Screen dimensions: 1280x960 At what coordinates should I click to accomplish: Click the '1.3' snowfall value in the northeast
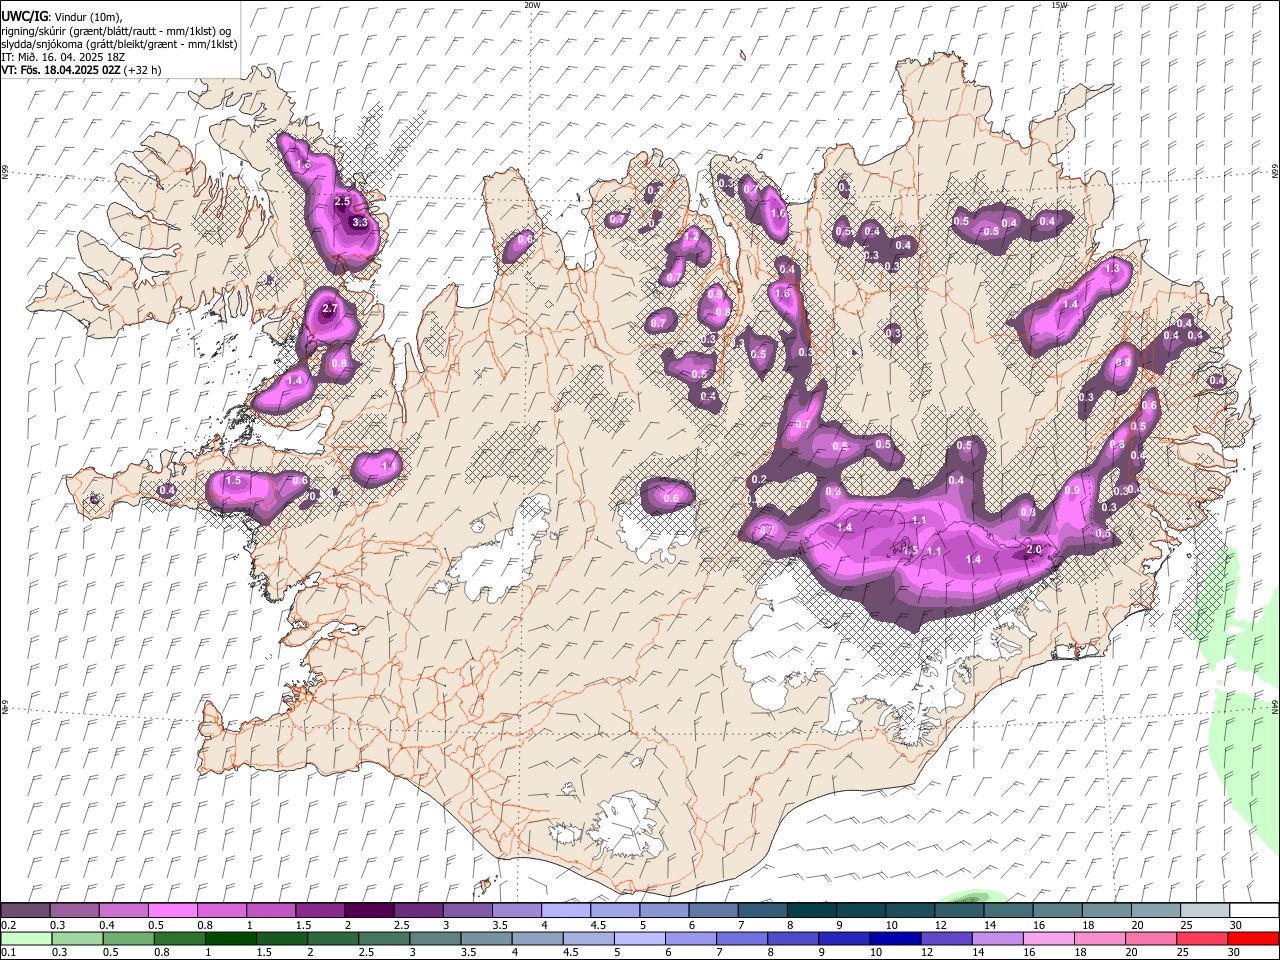(1112, 269)
